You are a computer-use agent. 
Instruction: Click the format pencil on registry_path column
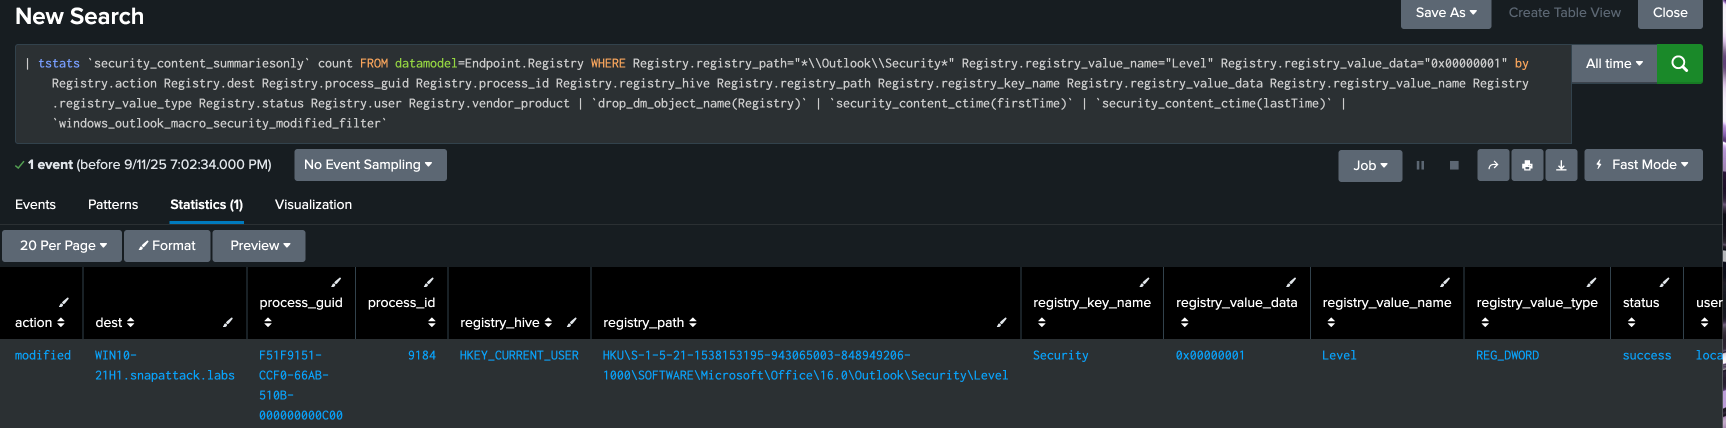(x=1001, y=322)
